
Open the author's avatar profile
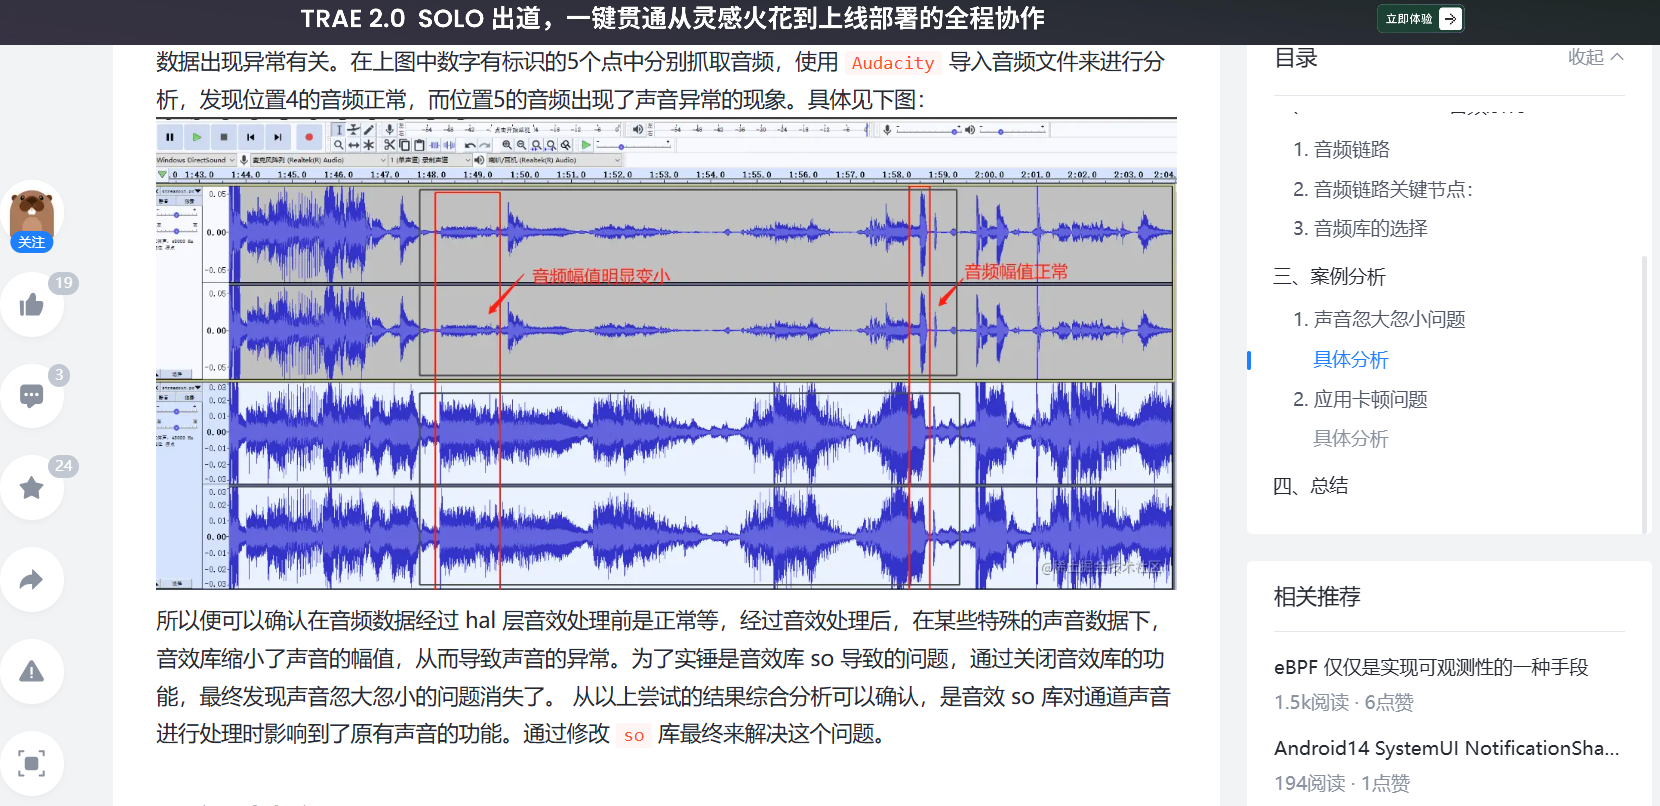[x=32, y=212]
